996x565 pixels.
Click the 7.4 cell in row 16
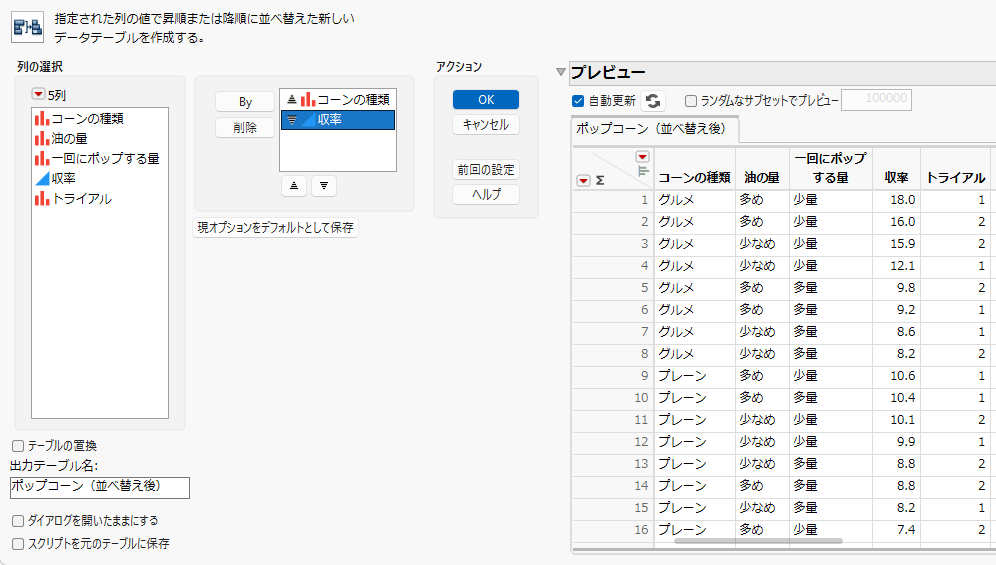pos(896,529)
